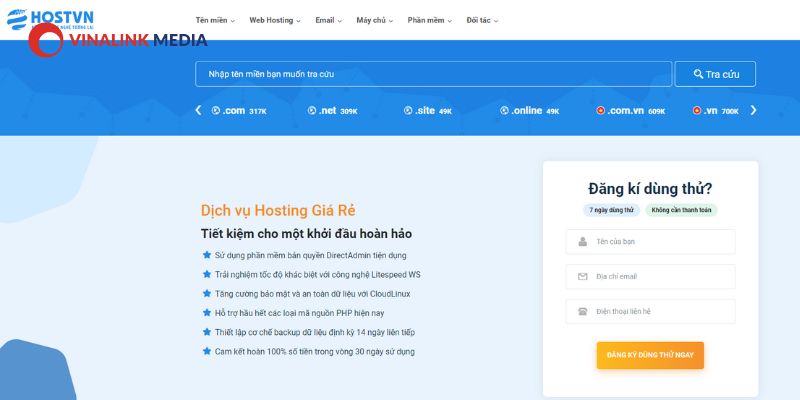
Task: Open the Đối tác menu
Action: coord(482,20)
